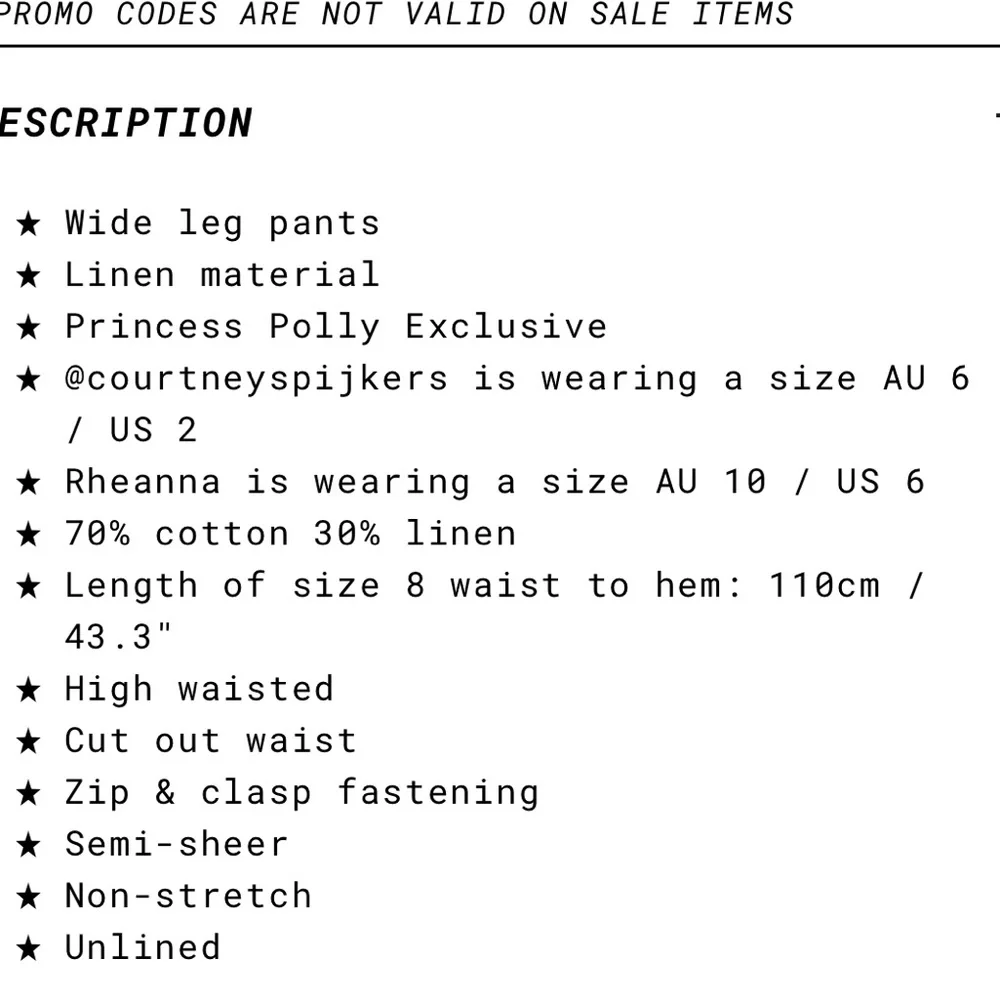Click the star next to Cut out waist

click(x=29, y=741)
